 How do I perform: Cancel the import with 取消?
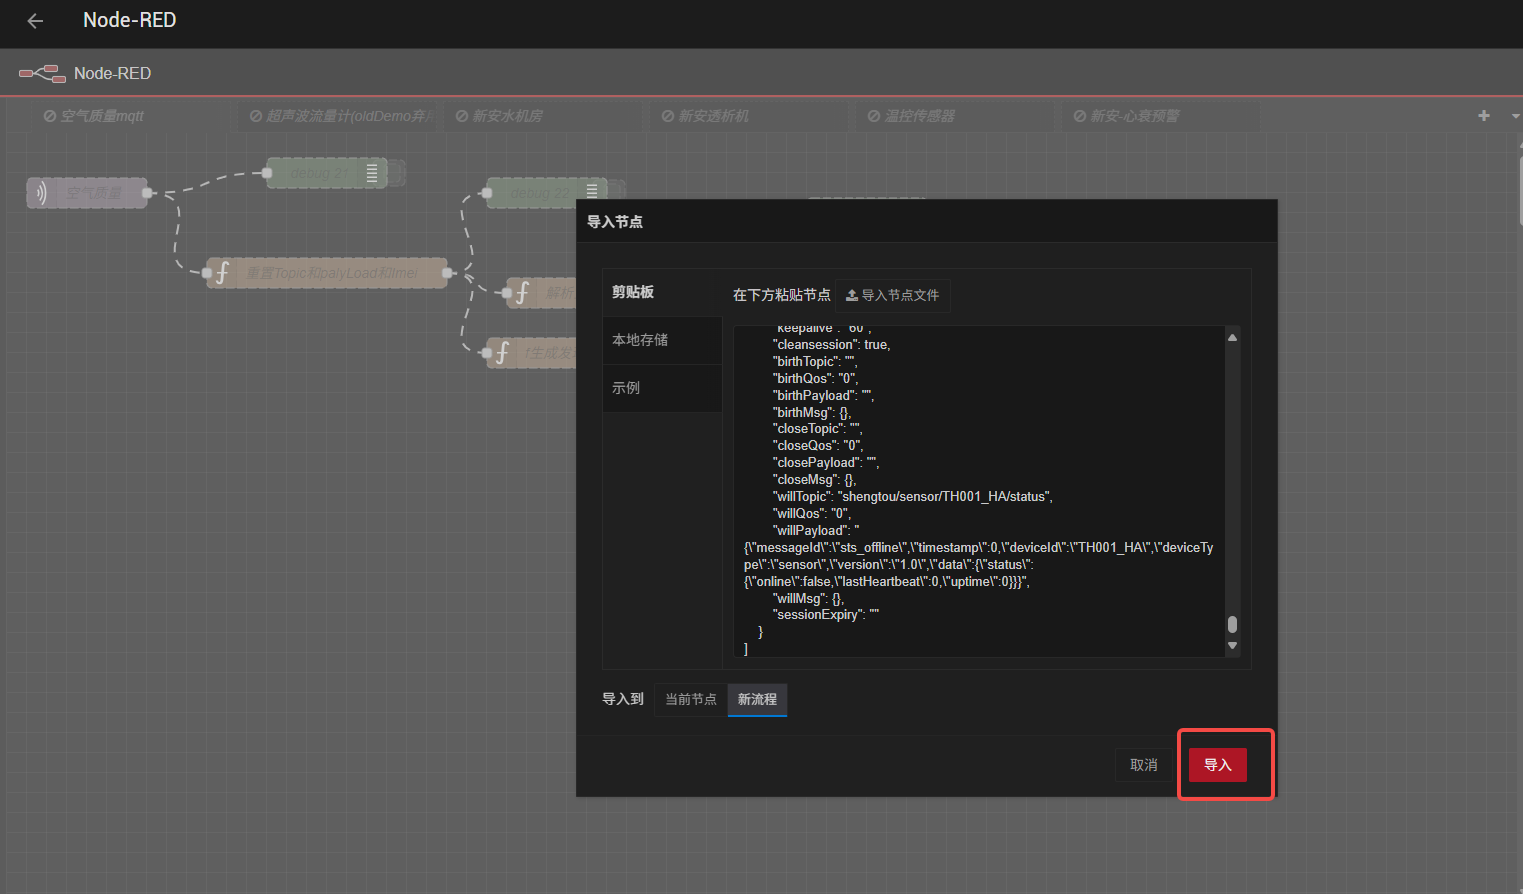(1143, 765)
